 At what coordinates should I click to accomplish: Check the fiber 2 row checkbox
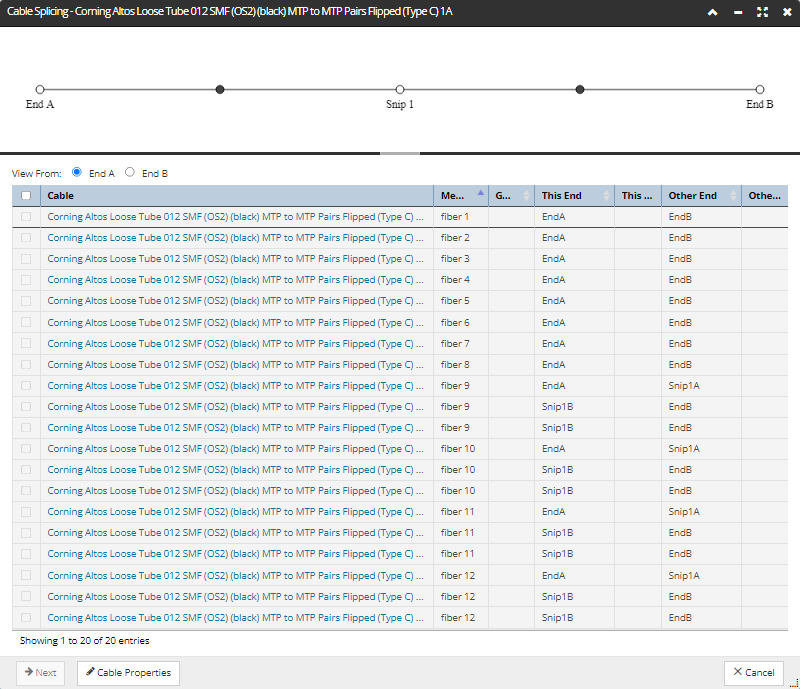pyautogui.click(x=26, y=238)
